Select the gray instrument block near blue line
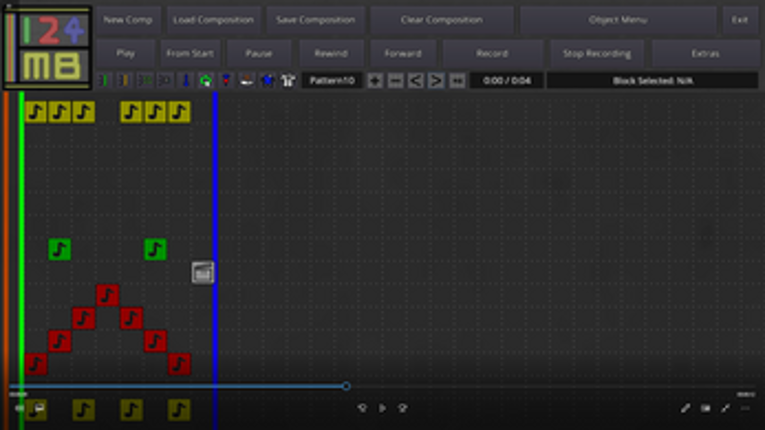 (203, 272)
